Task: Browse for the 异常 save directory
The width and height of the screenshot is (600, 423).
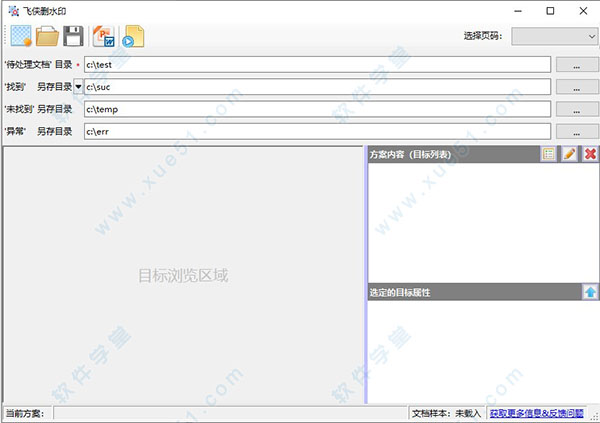Action: pyautogui.click(x=577, y=131)
